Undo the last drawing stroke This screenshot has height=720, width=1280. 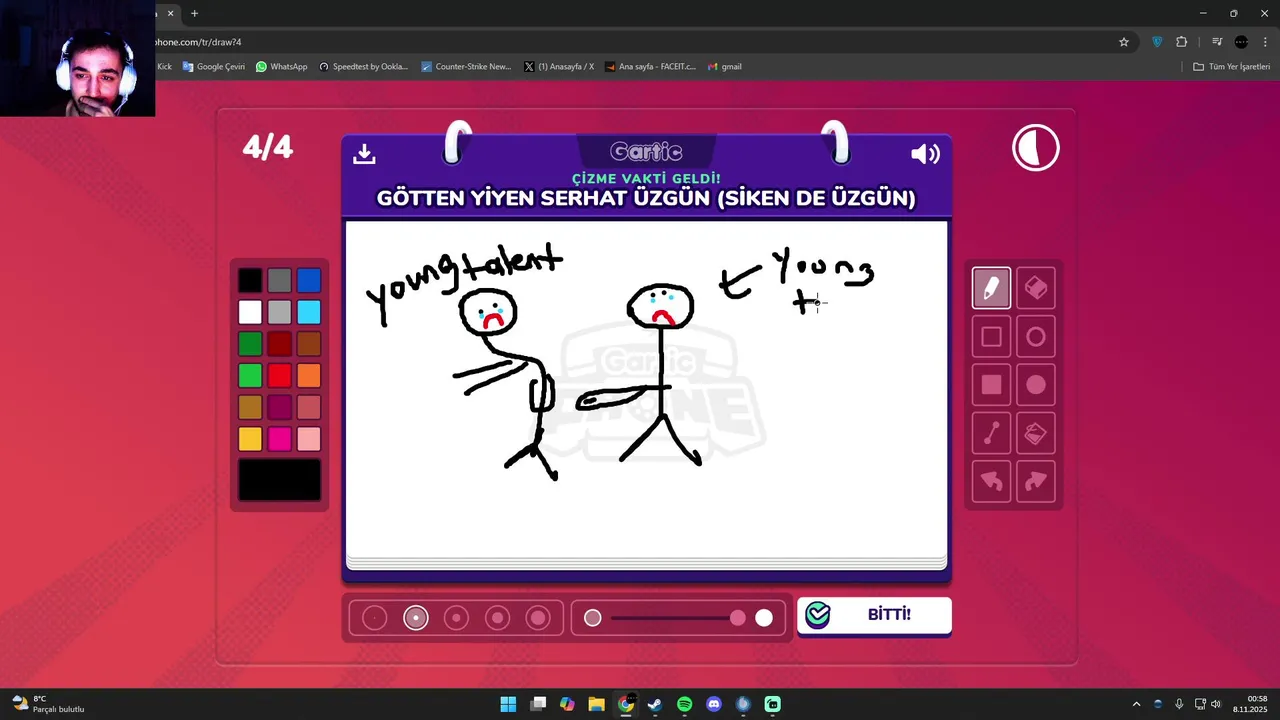pos(991,481)
